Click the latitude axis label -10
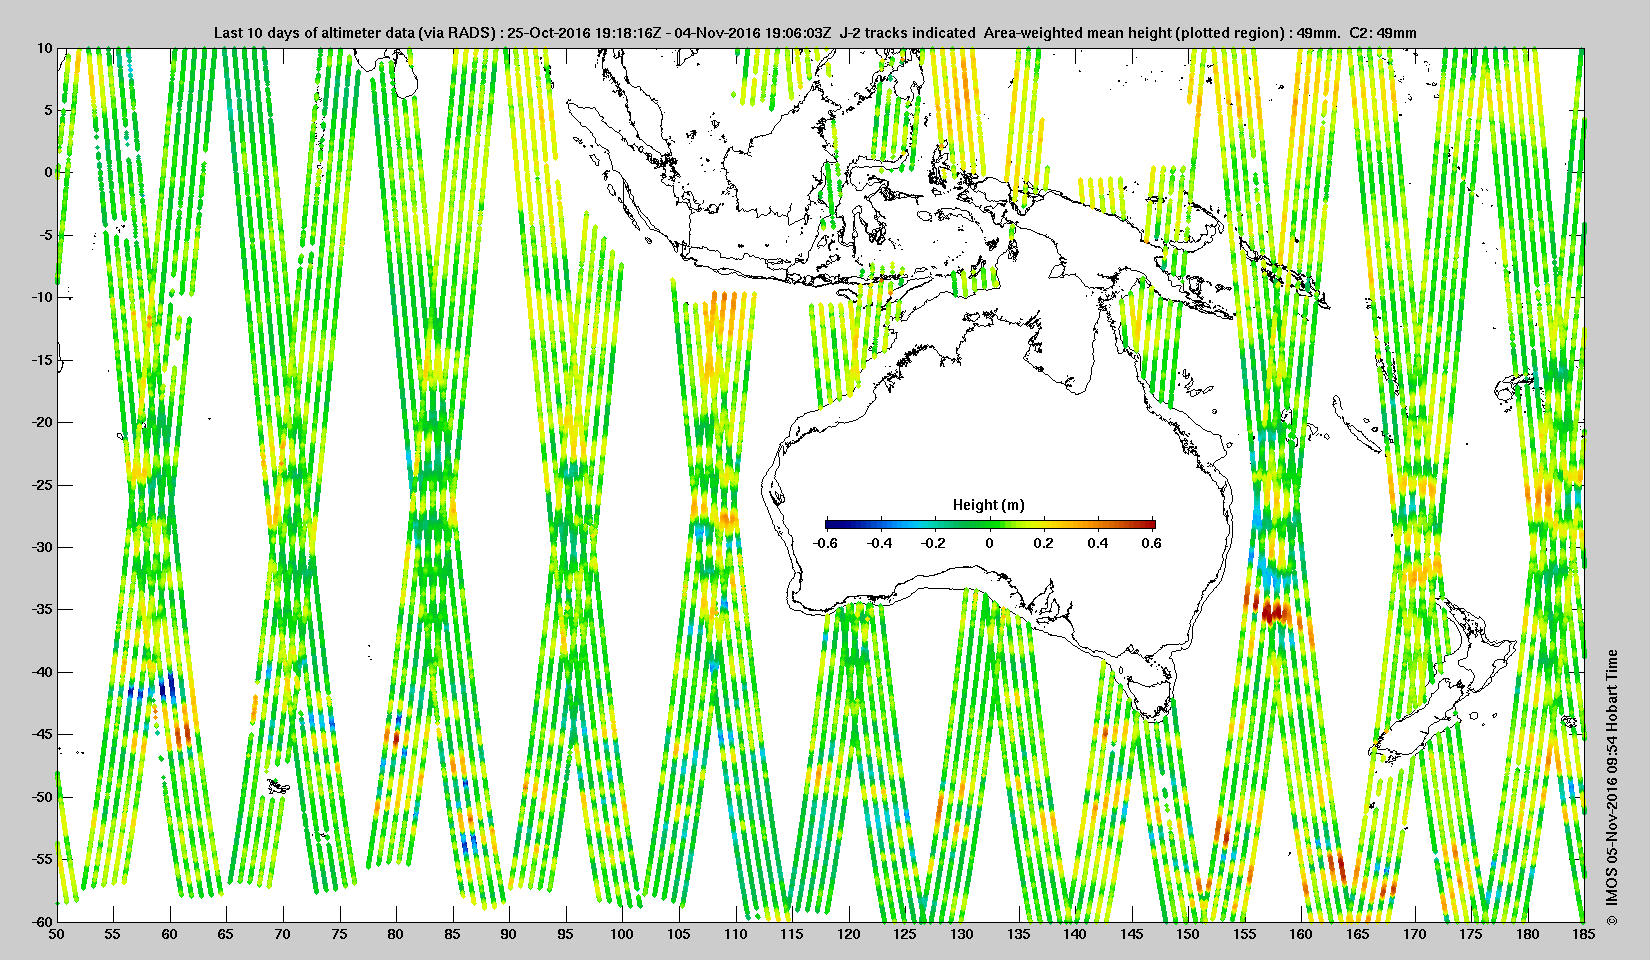1650x960 pixels. [42, 297]
